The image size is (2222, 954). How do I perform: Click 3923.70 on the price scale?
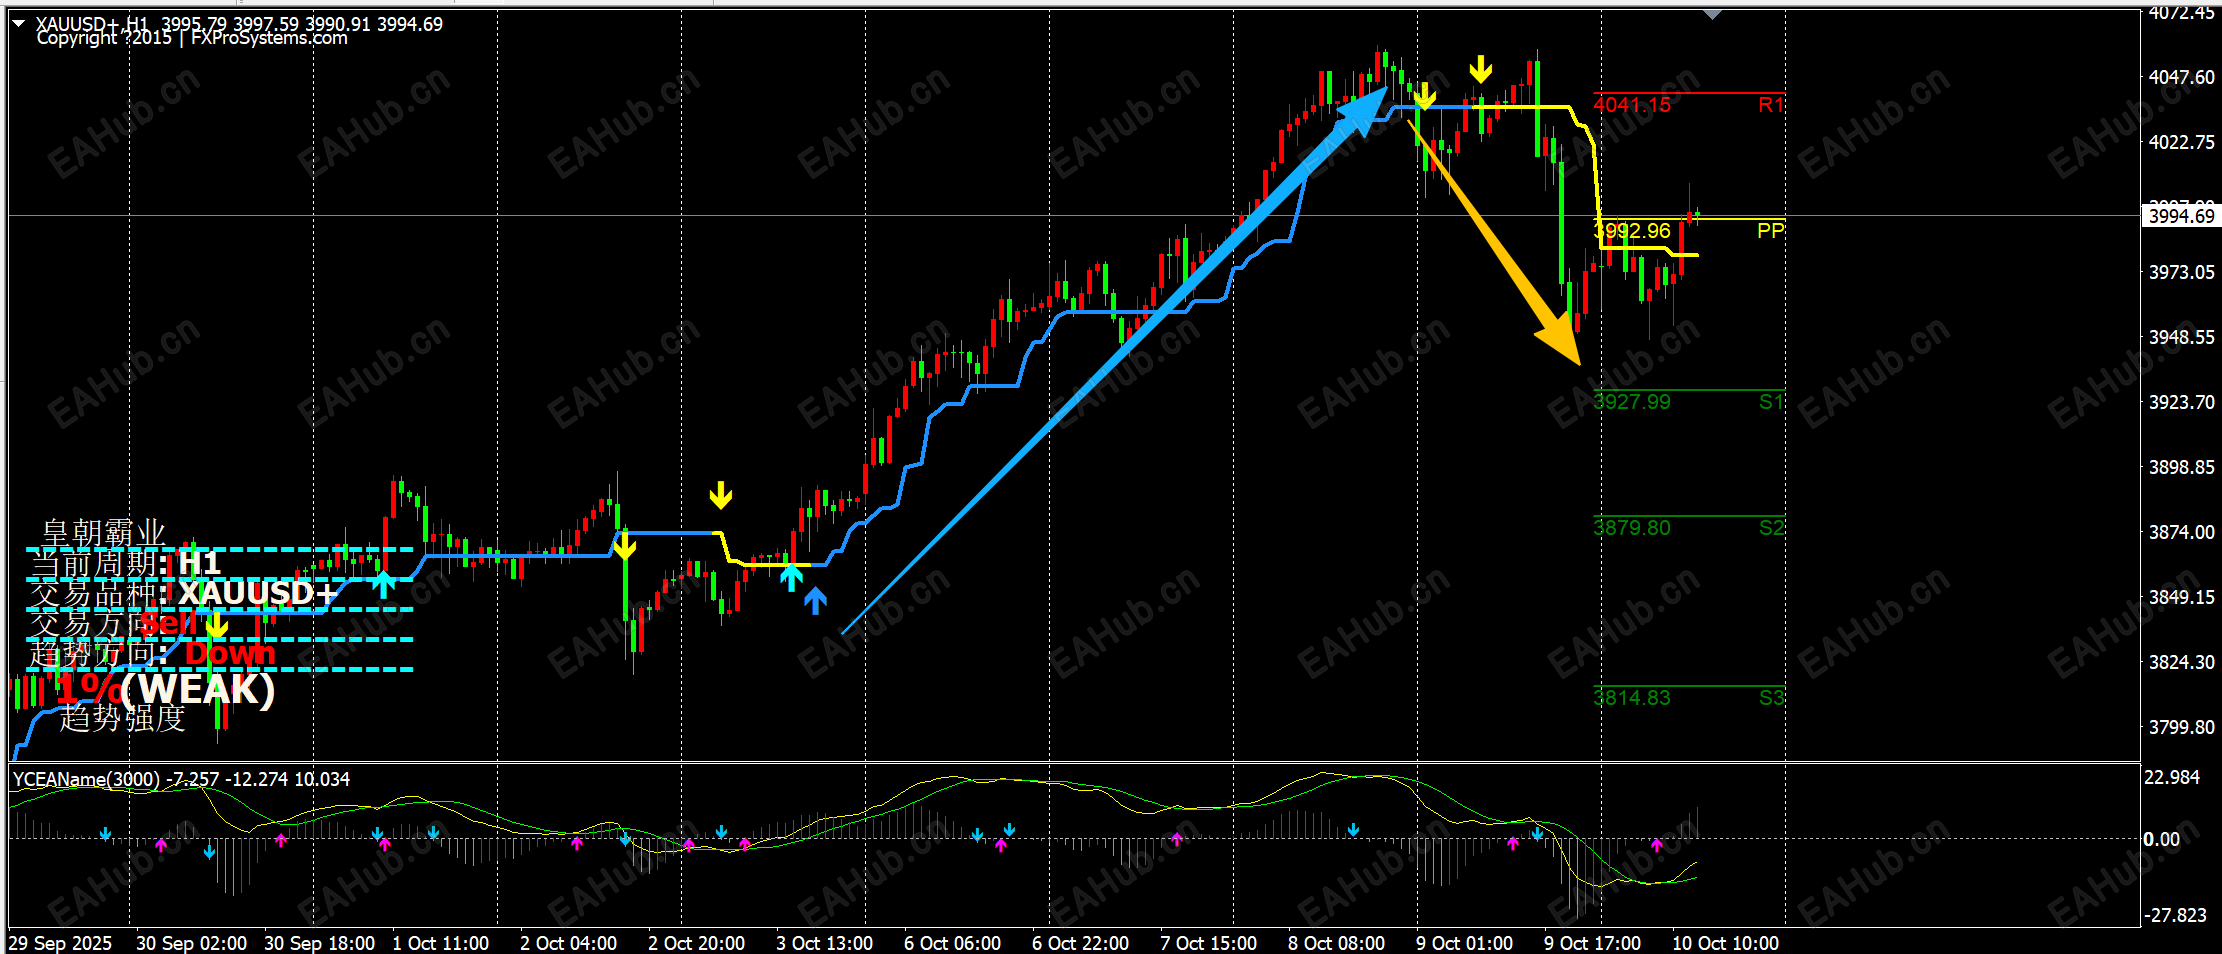pos(2181,402)
